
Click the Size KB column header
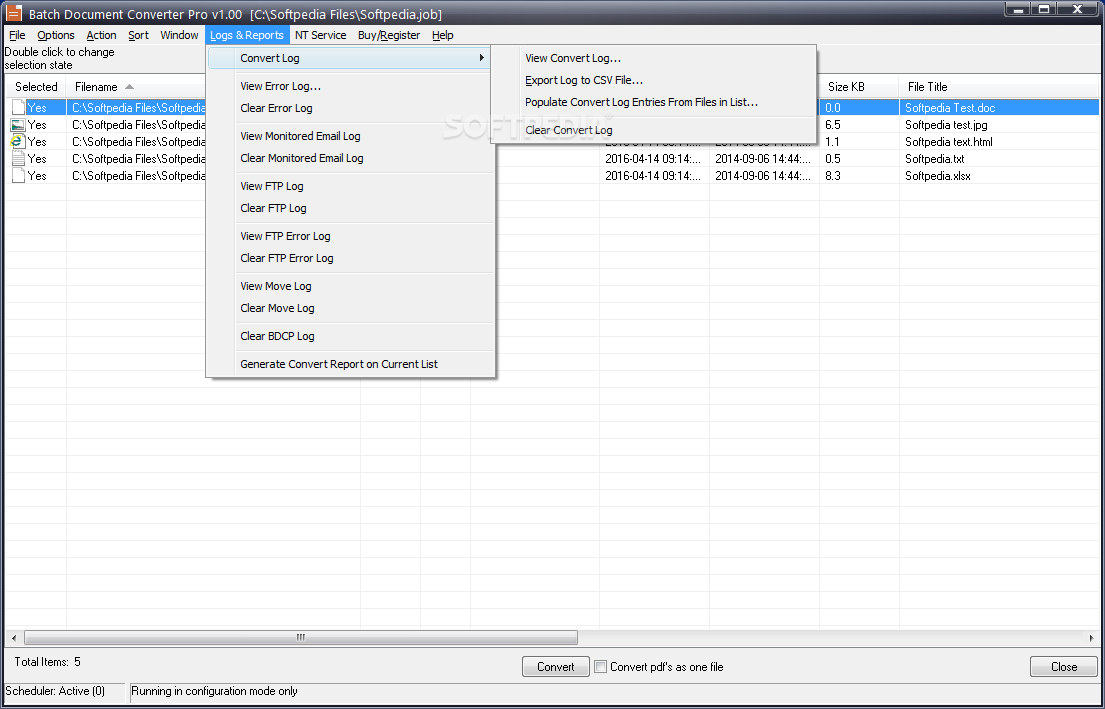(x=860, y=87)
